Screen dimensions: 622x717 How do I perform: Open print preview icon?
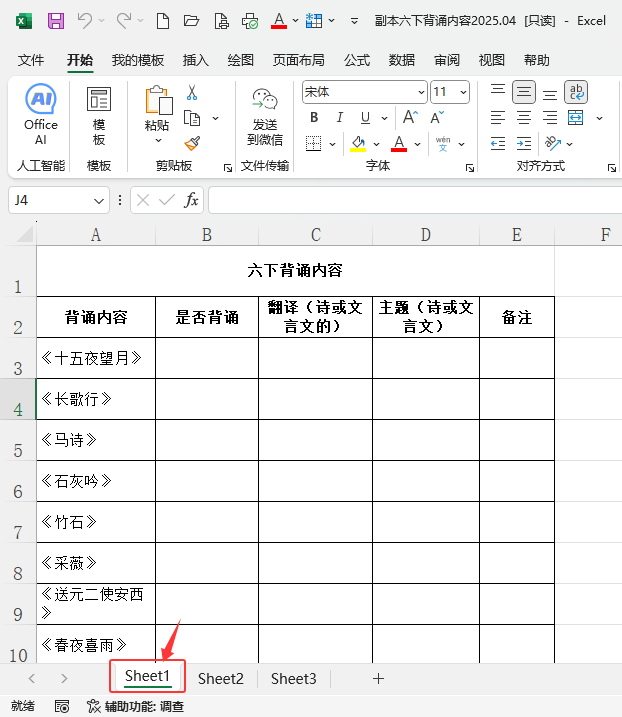[221, 21]
